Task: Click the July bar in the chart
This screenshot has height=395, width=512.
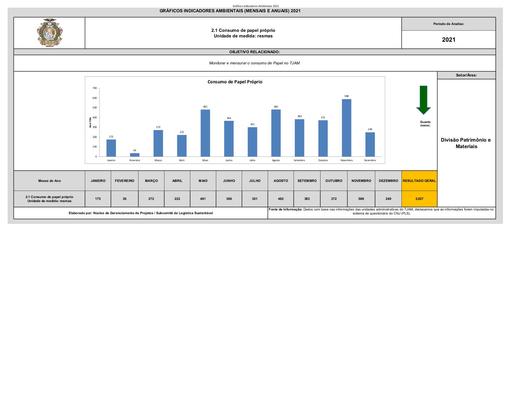Action: (x=252, y=142)
